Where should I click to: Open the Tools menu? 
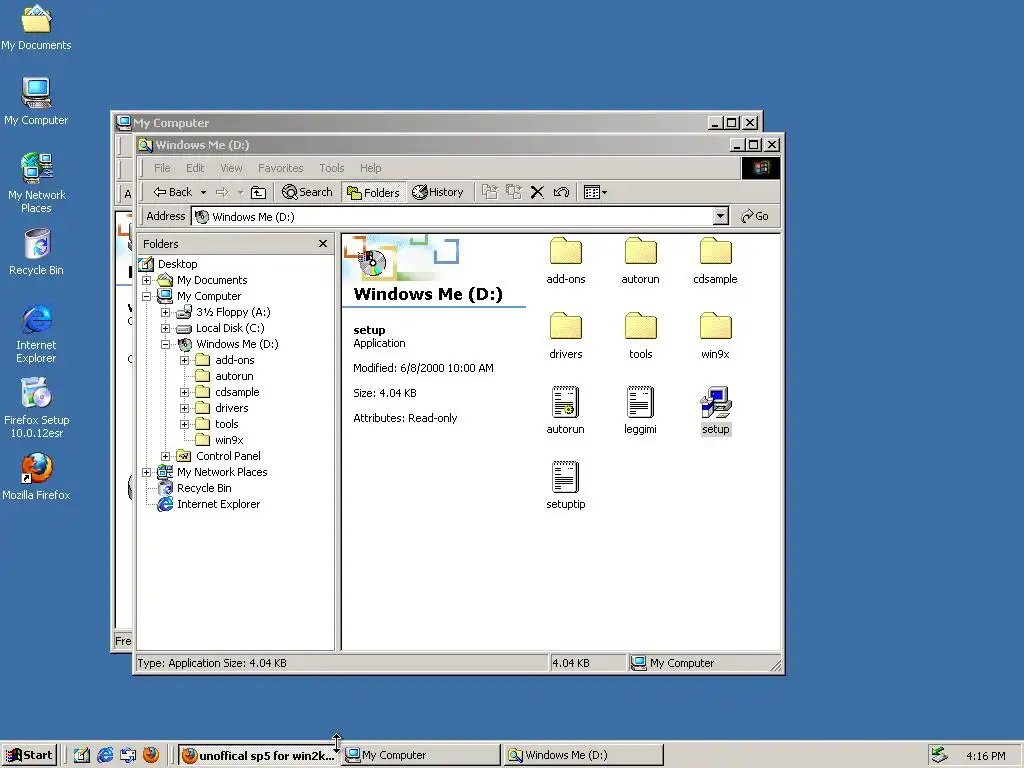click(332, 168)
